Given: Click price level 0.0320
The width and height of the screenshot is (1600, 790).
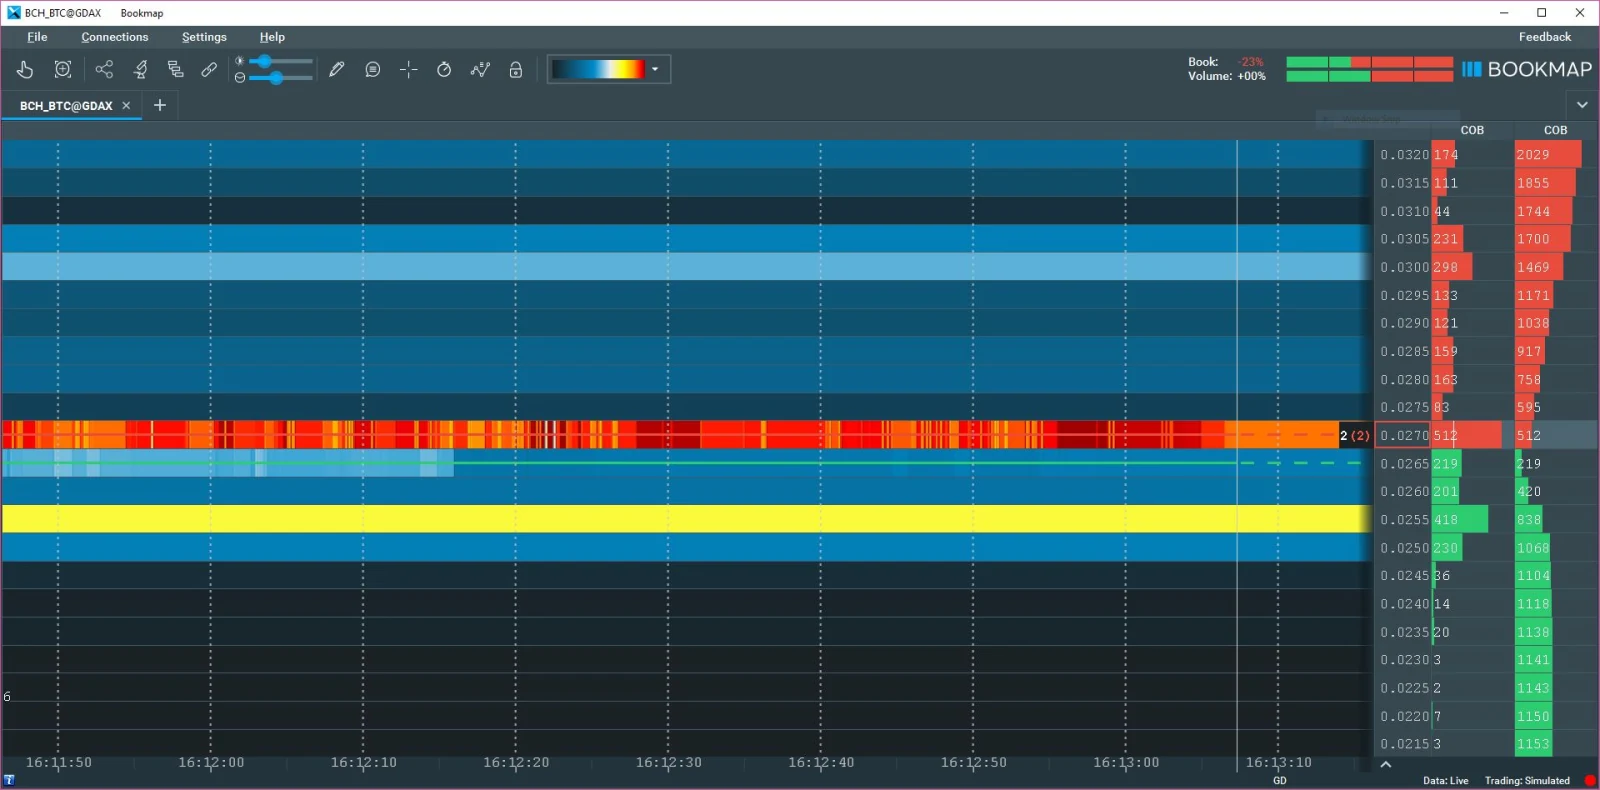Looking at the screenshot, I should tap(1404, 155).
